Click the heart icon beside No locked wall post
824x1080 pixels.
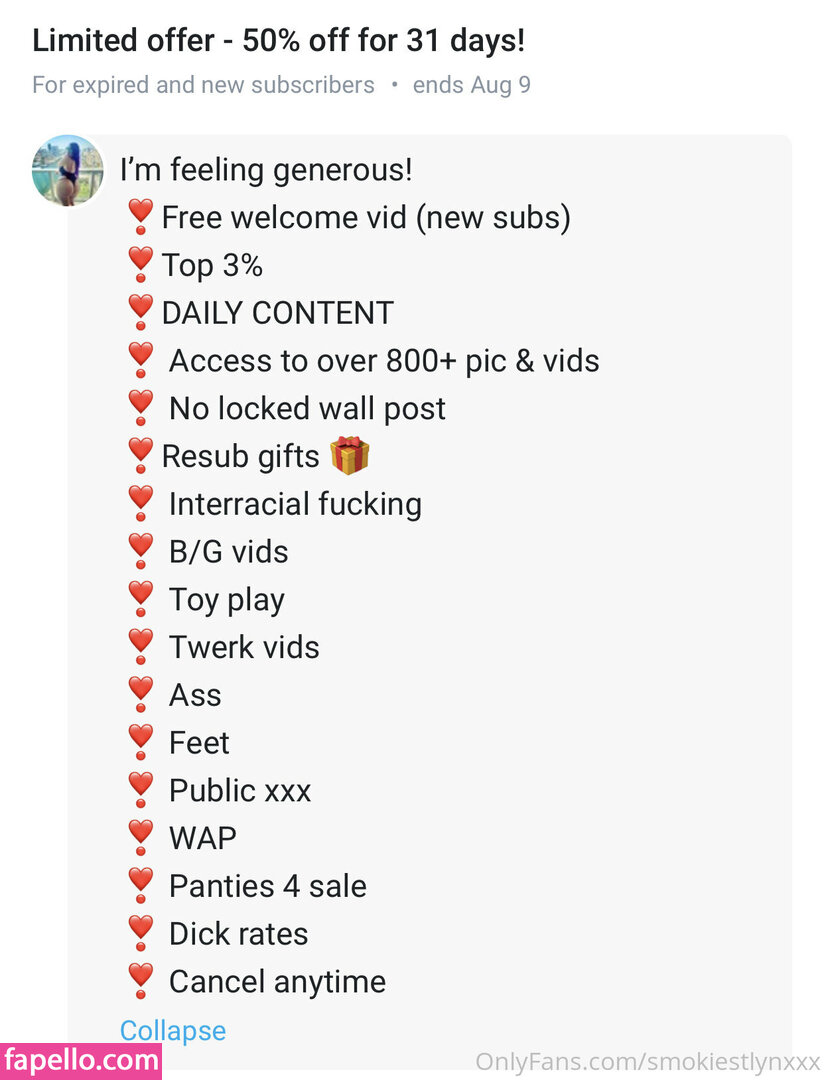coord(141,408)
